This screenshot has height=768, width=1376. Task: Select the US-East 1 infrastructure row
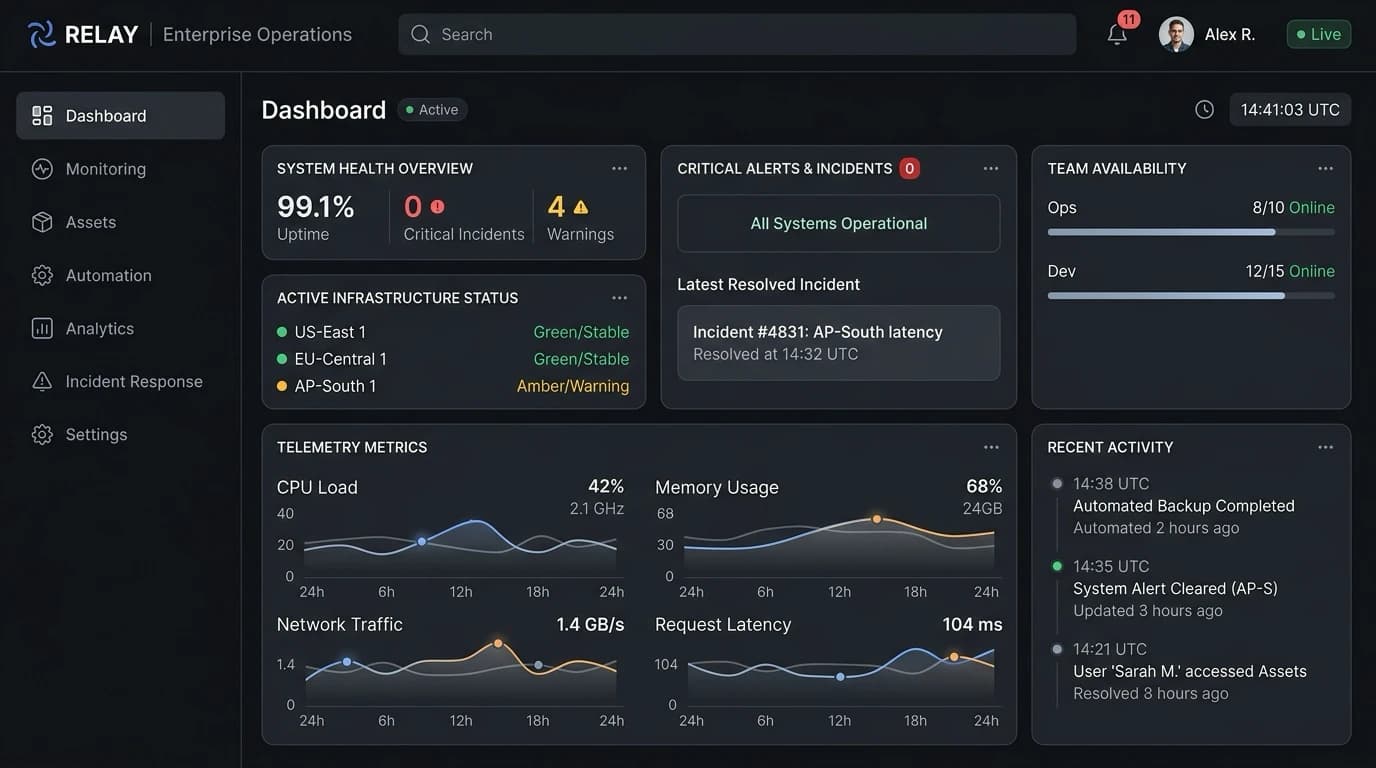(453, 332)
